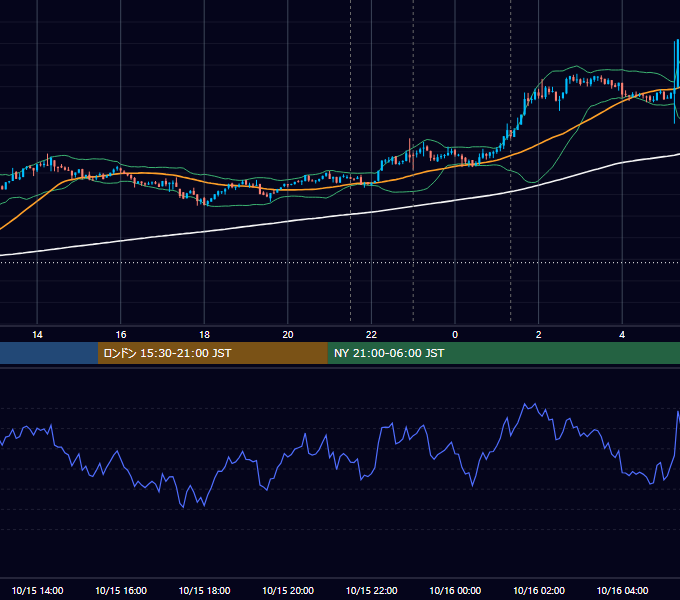Click the NY 21:00-06:00 JST session bar
Image resolution: width=680 pixels, height=600 pixels.
coord(503,353)
